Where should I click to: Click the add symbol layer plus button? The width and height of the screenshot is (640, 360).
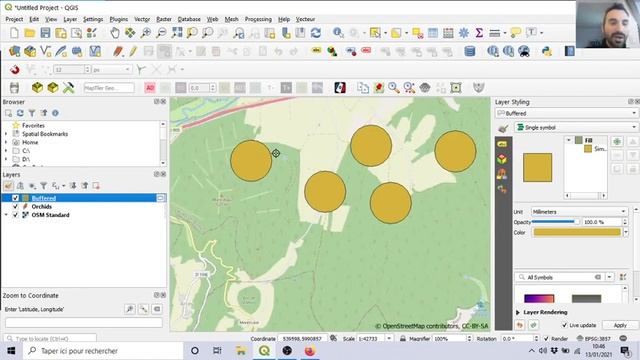[x=617, y=141]
